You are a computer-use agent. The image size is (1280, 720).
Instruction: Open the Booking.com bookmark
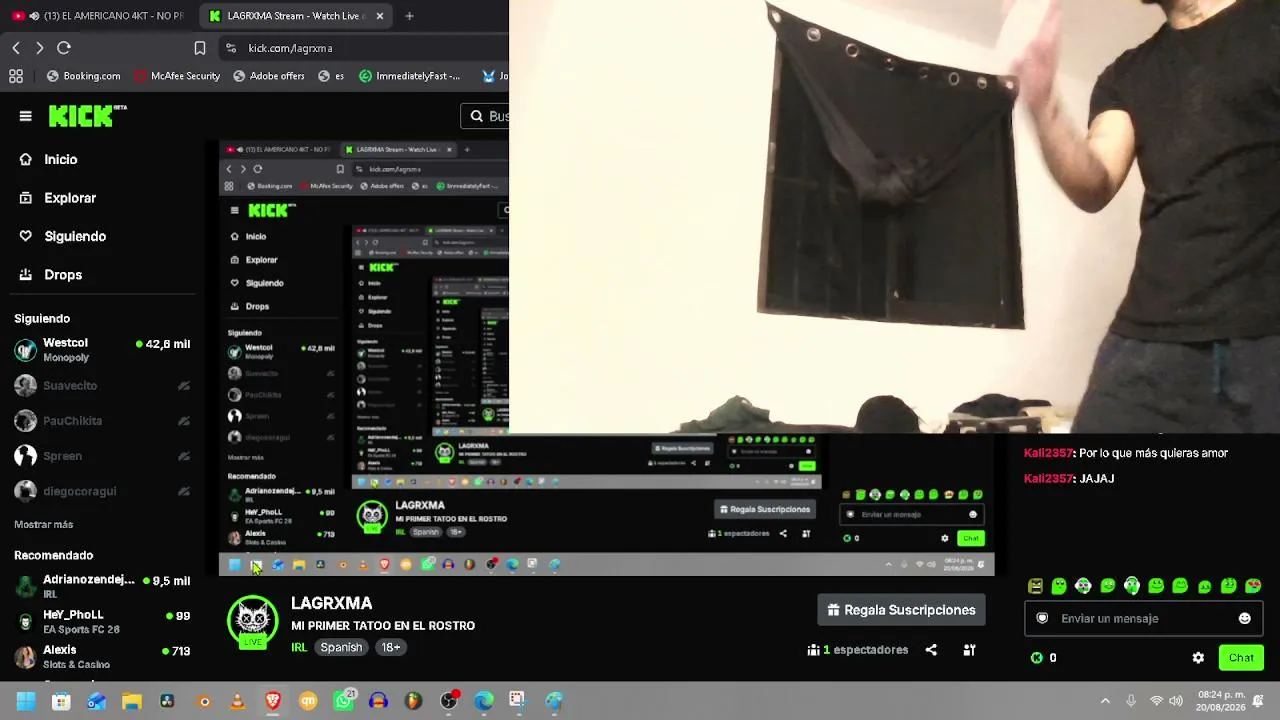coord(84,76)
